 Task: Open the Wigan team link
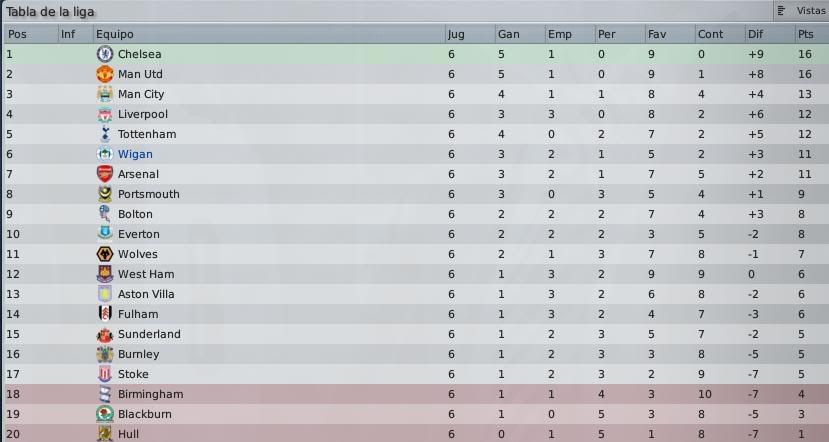click(135, 154)
